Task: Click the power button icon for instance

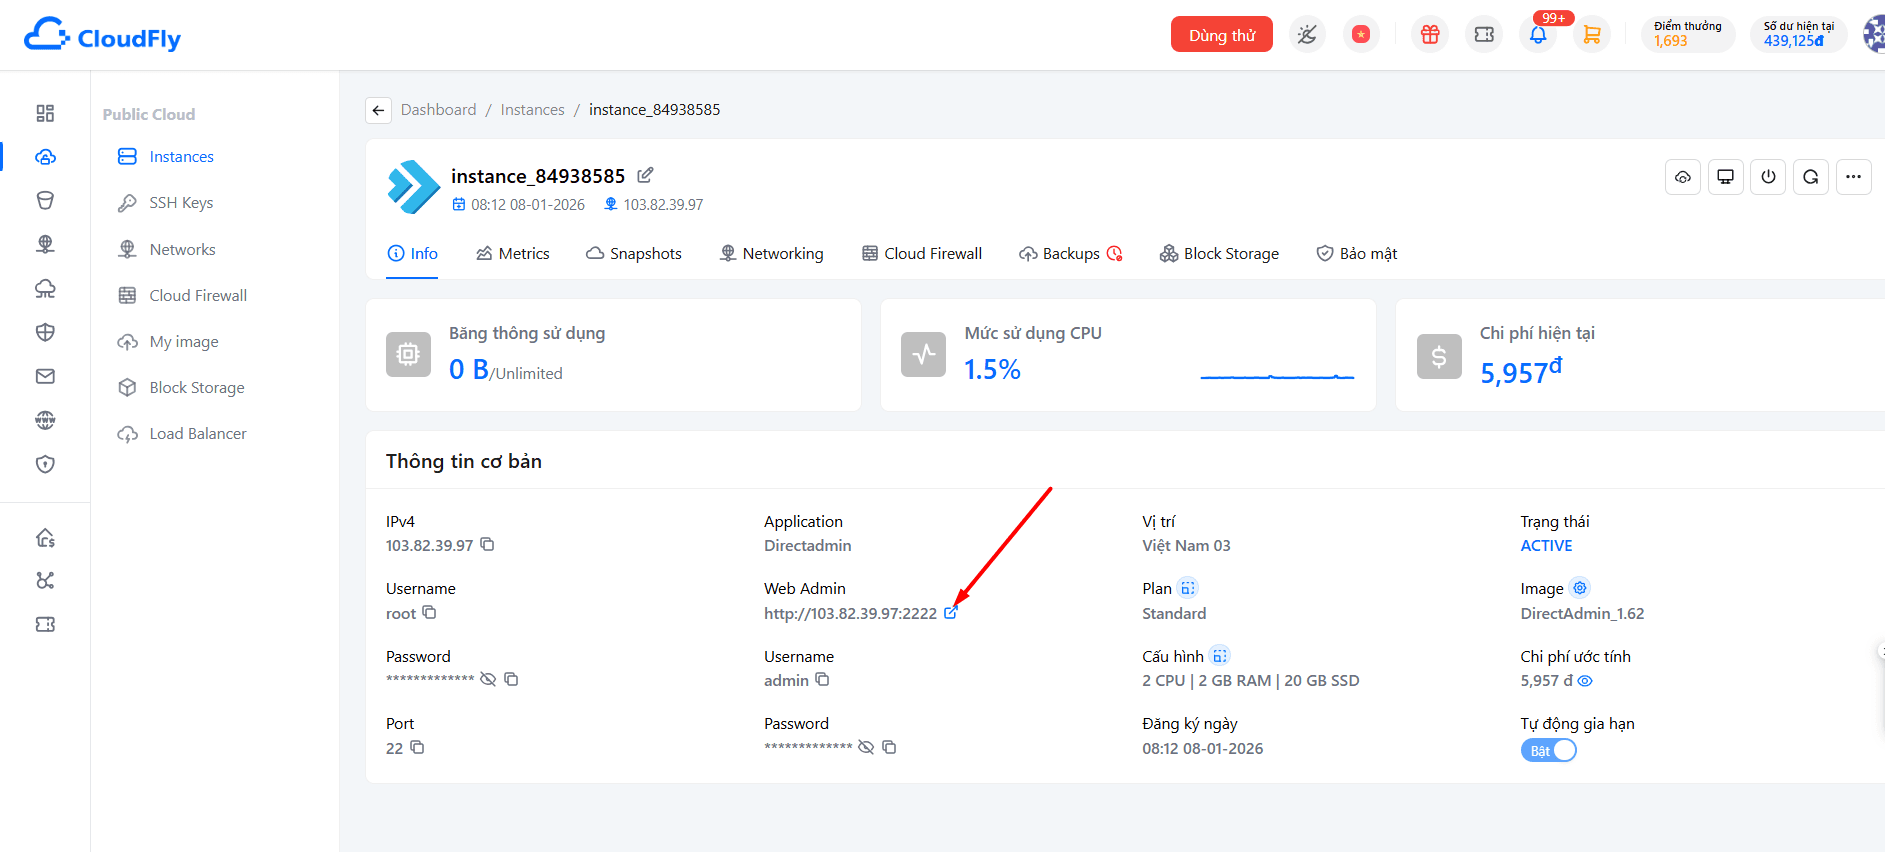Action: pyautogui.click(x=1768, y=177)
